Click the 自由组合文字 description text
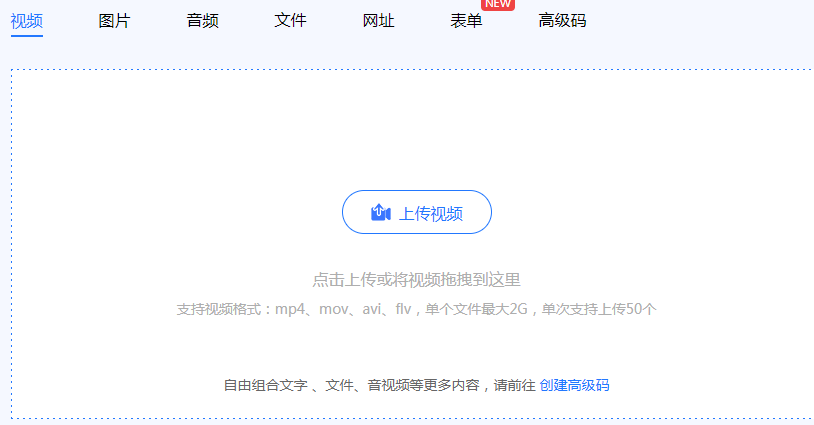This screenshot has width=814, height=425. click(379, 385)
